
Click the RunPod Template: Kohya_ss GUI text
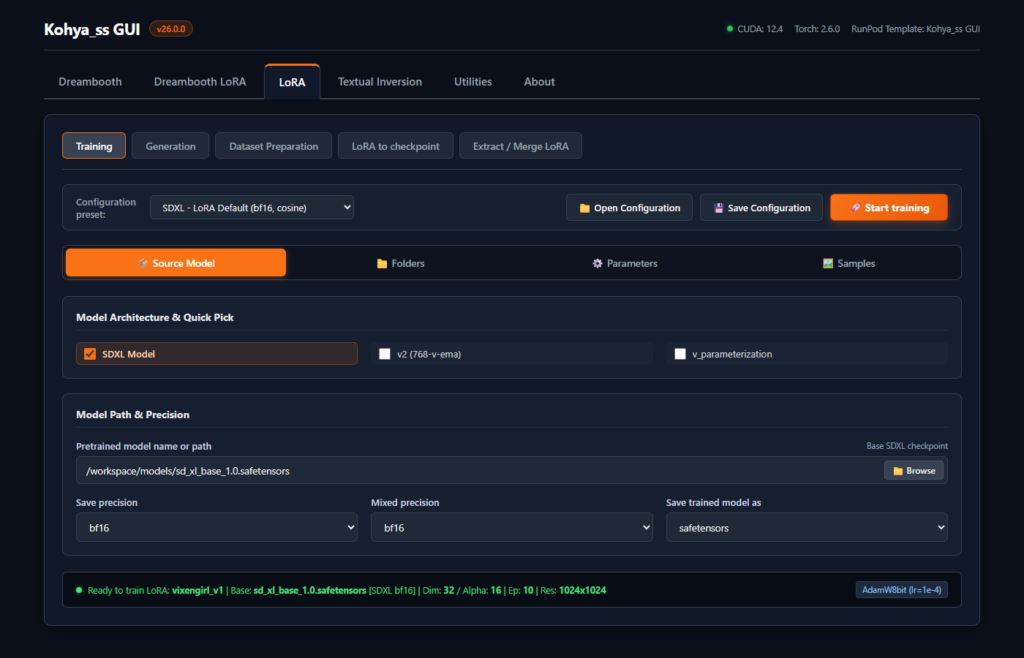click(916, 29)
